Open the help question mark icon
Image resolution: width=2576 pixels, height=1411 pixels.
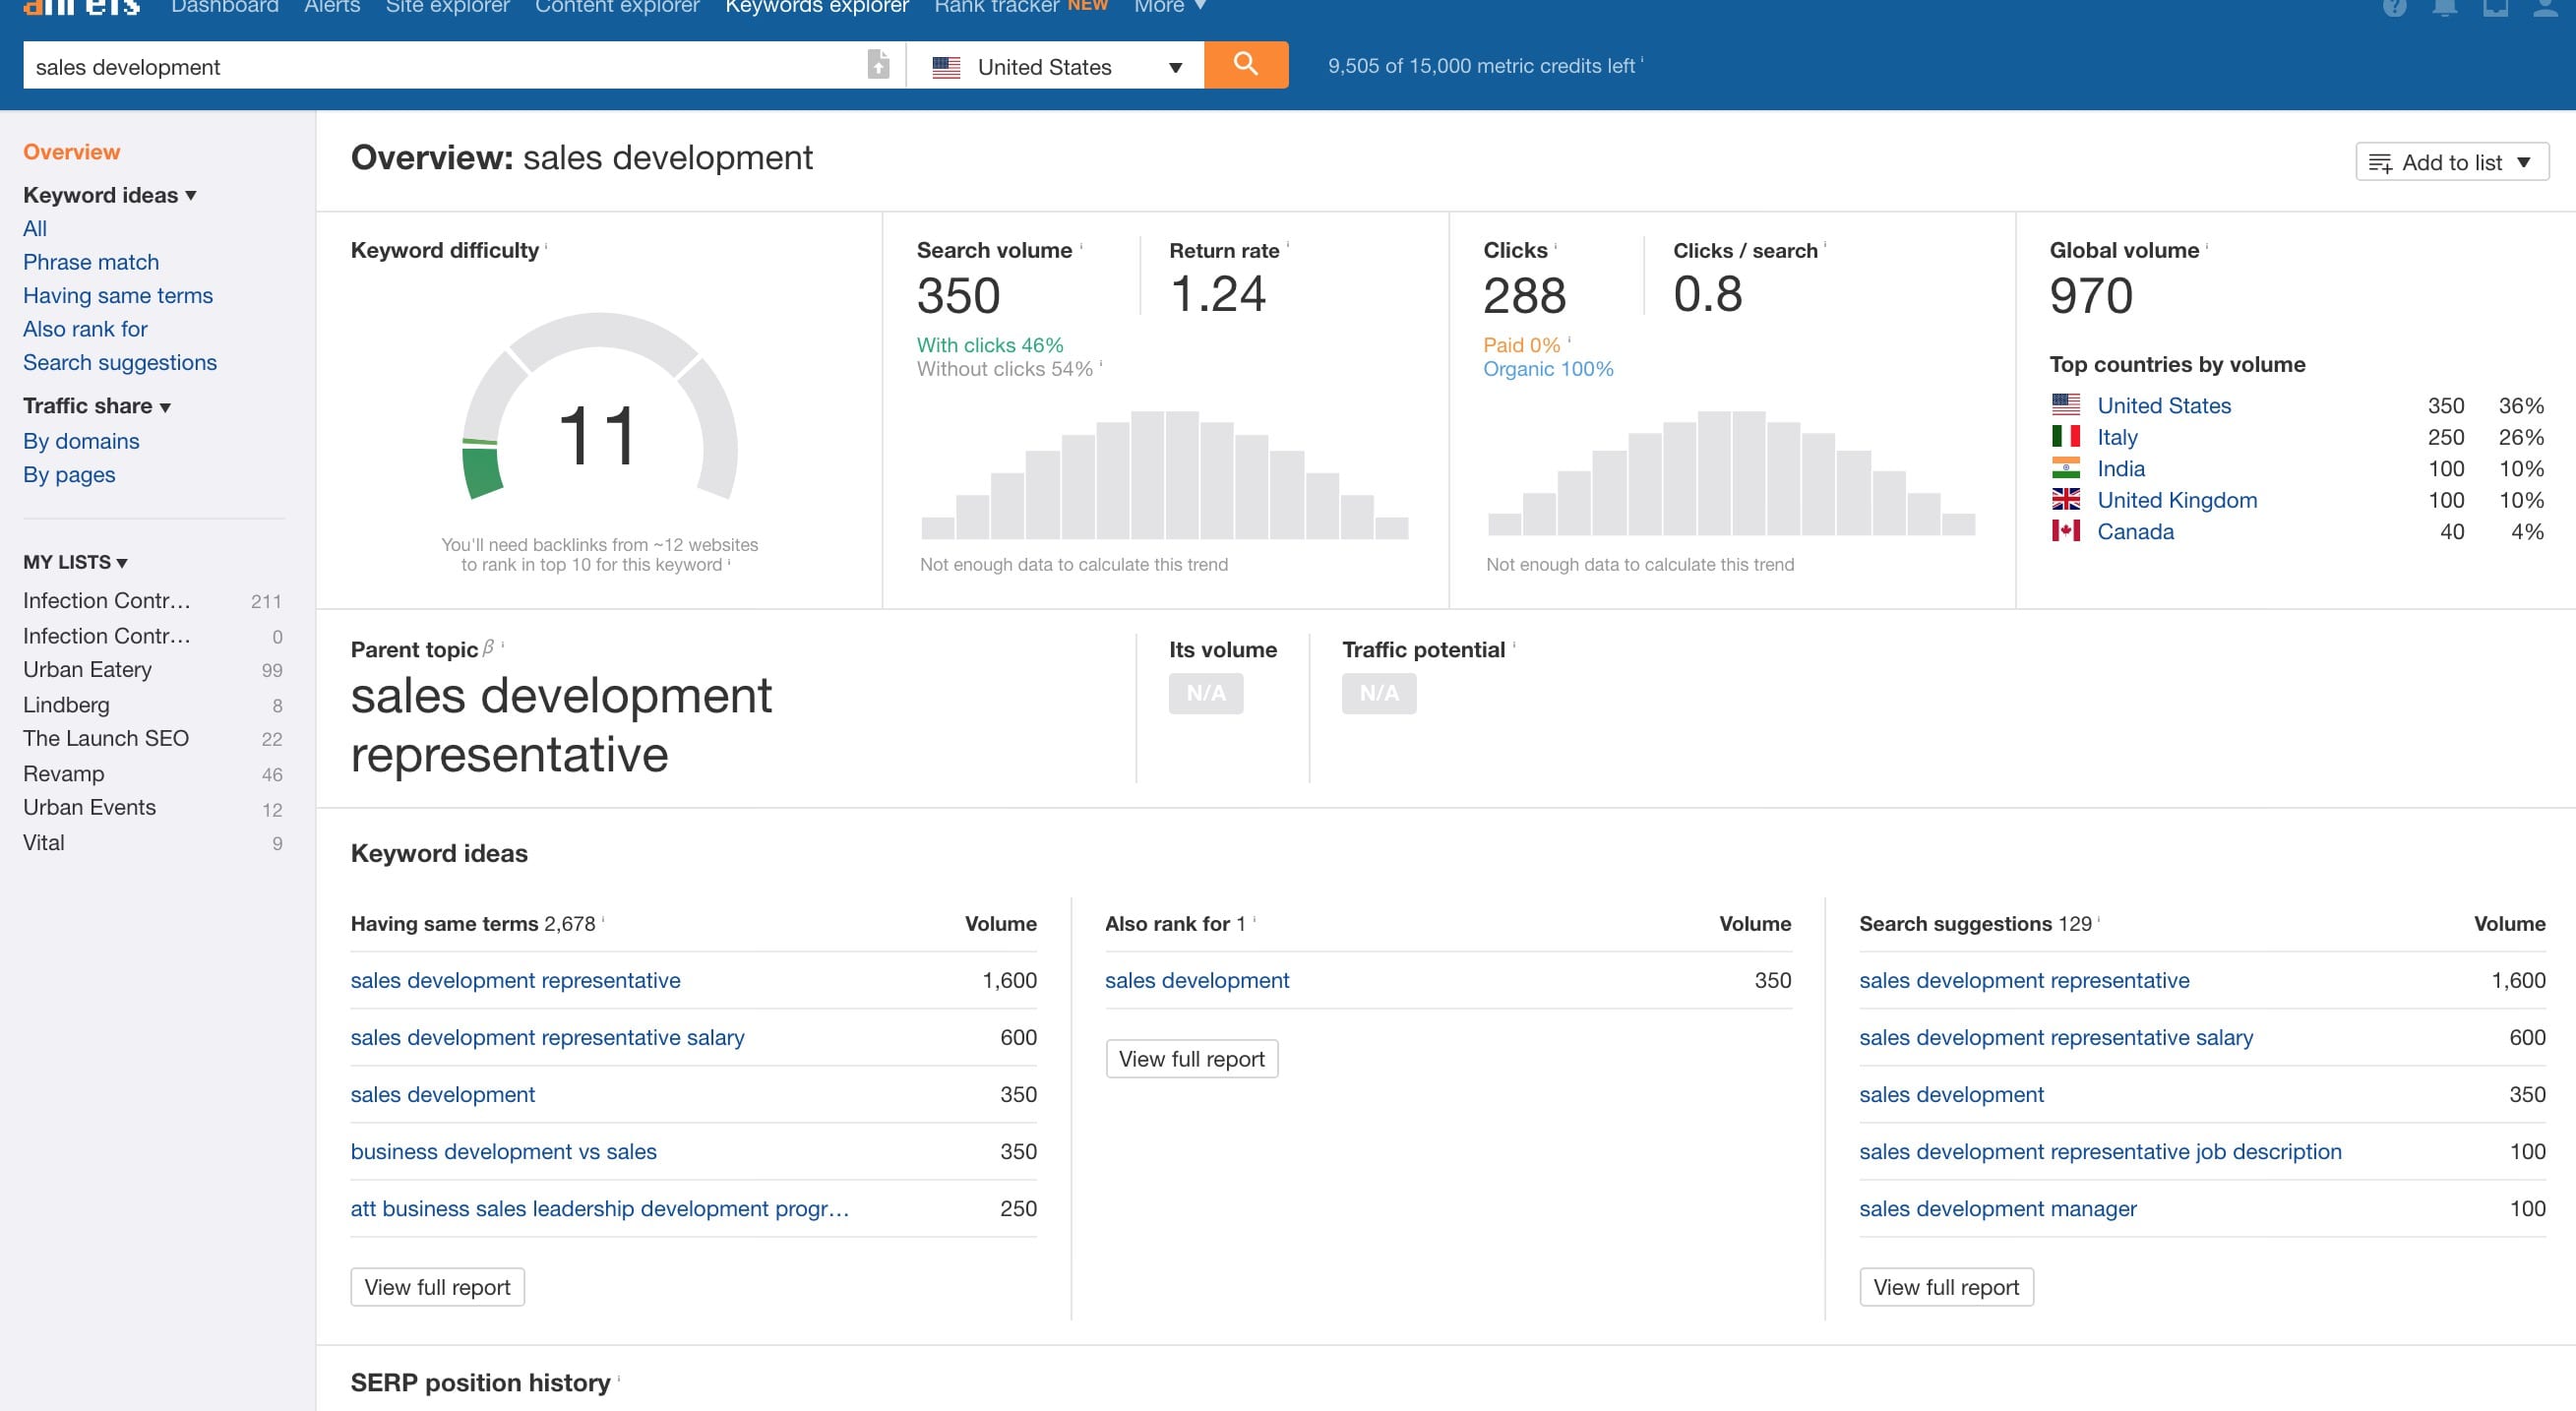[2394, 8]
